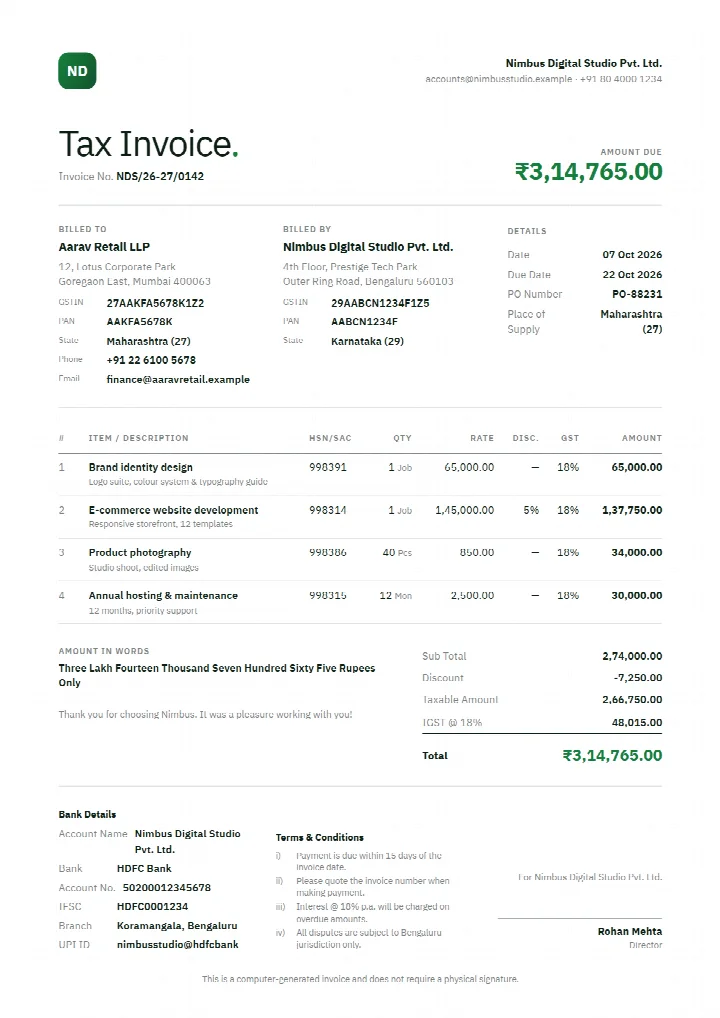Click HDFC Bank value
Screen dimensions: 720x1018
coord(144,869)
